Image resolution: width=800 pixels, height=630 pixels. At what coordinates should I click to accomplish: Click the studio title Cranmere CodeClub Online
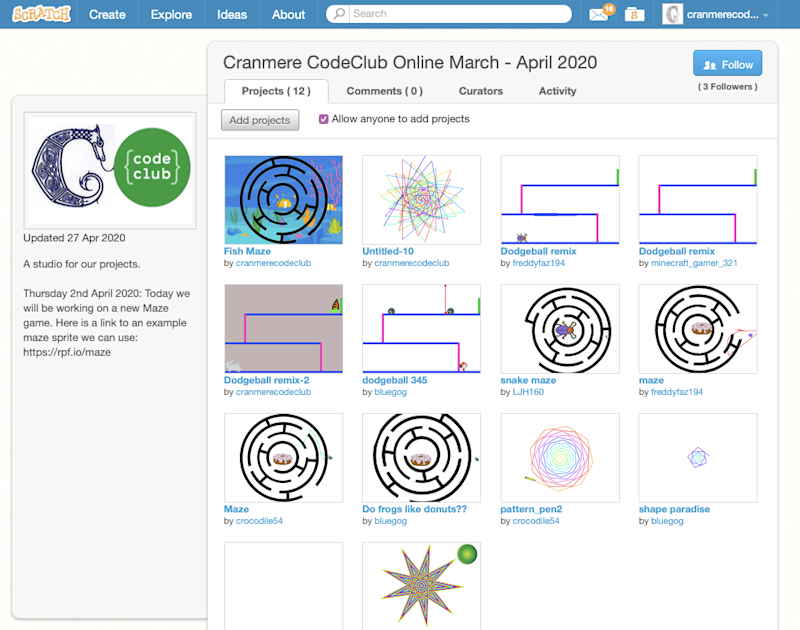pyautogui.click(x=410, y=62)
